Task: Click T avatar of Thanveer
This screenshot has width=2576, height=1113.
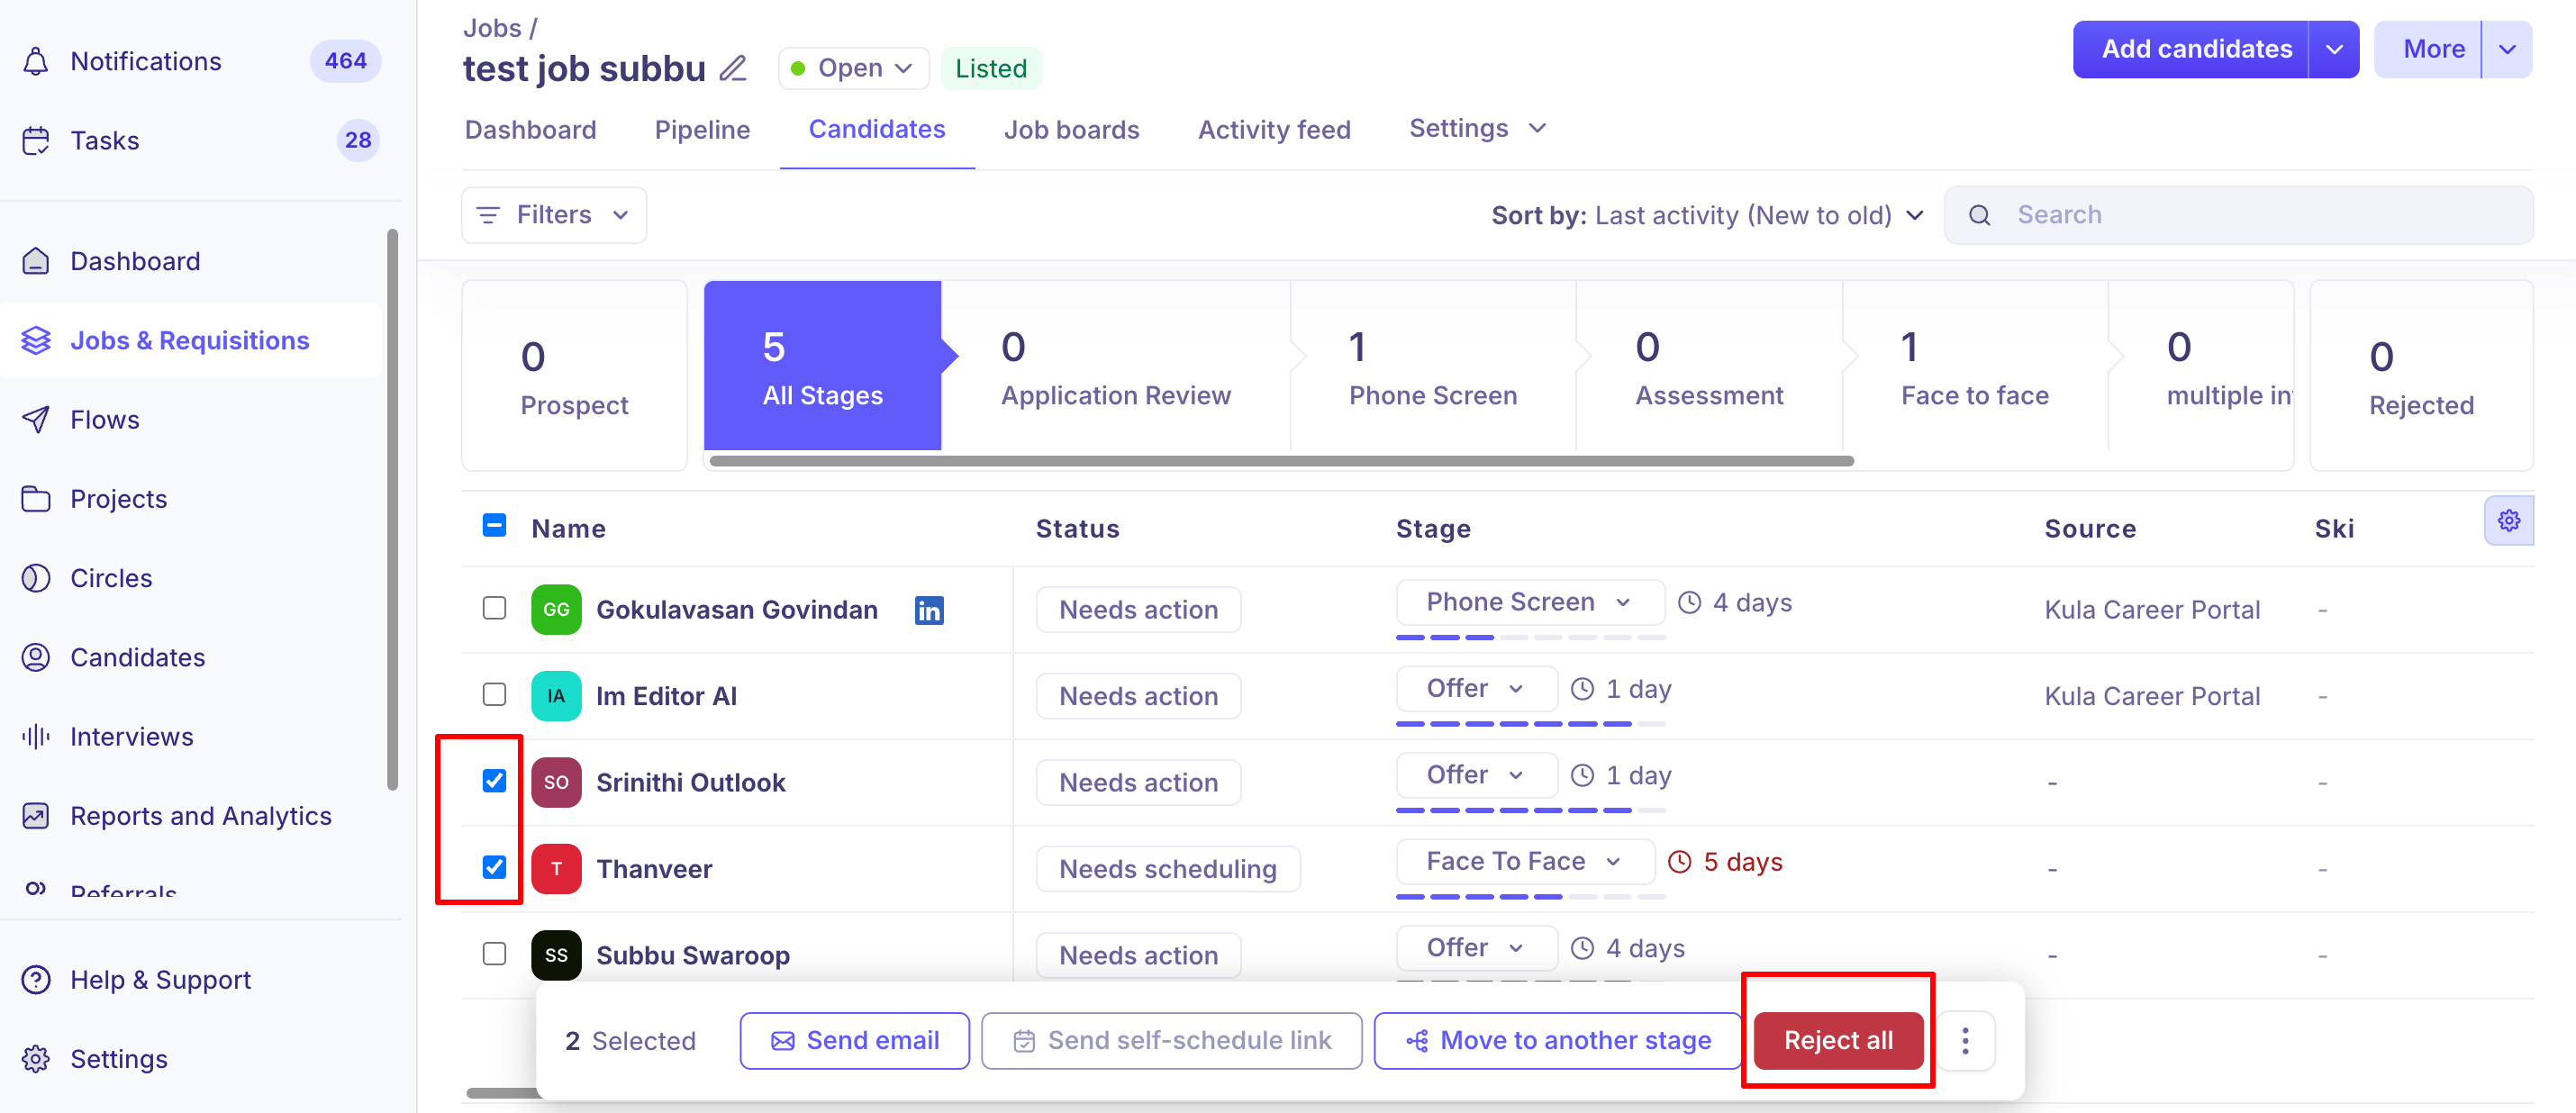Action: 556,869
